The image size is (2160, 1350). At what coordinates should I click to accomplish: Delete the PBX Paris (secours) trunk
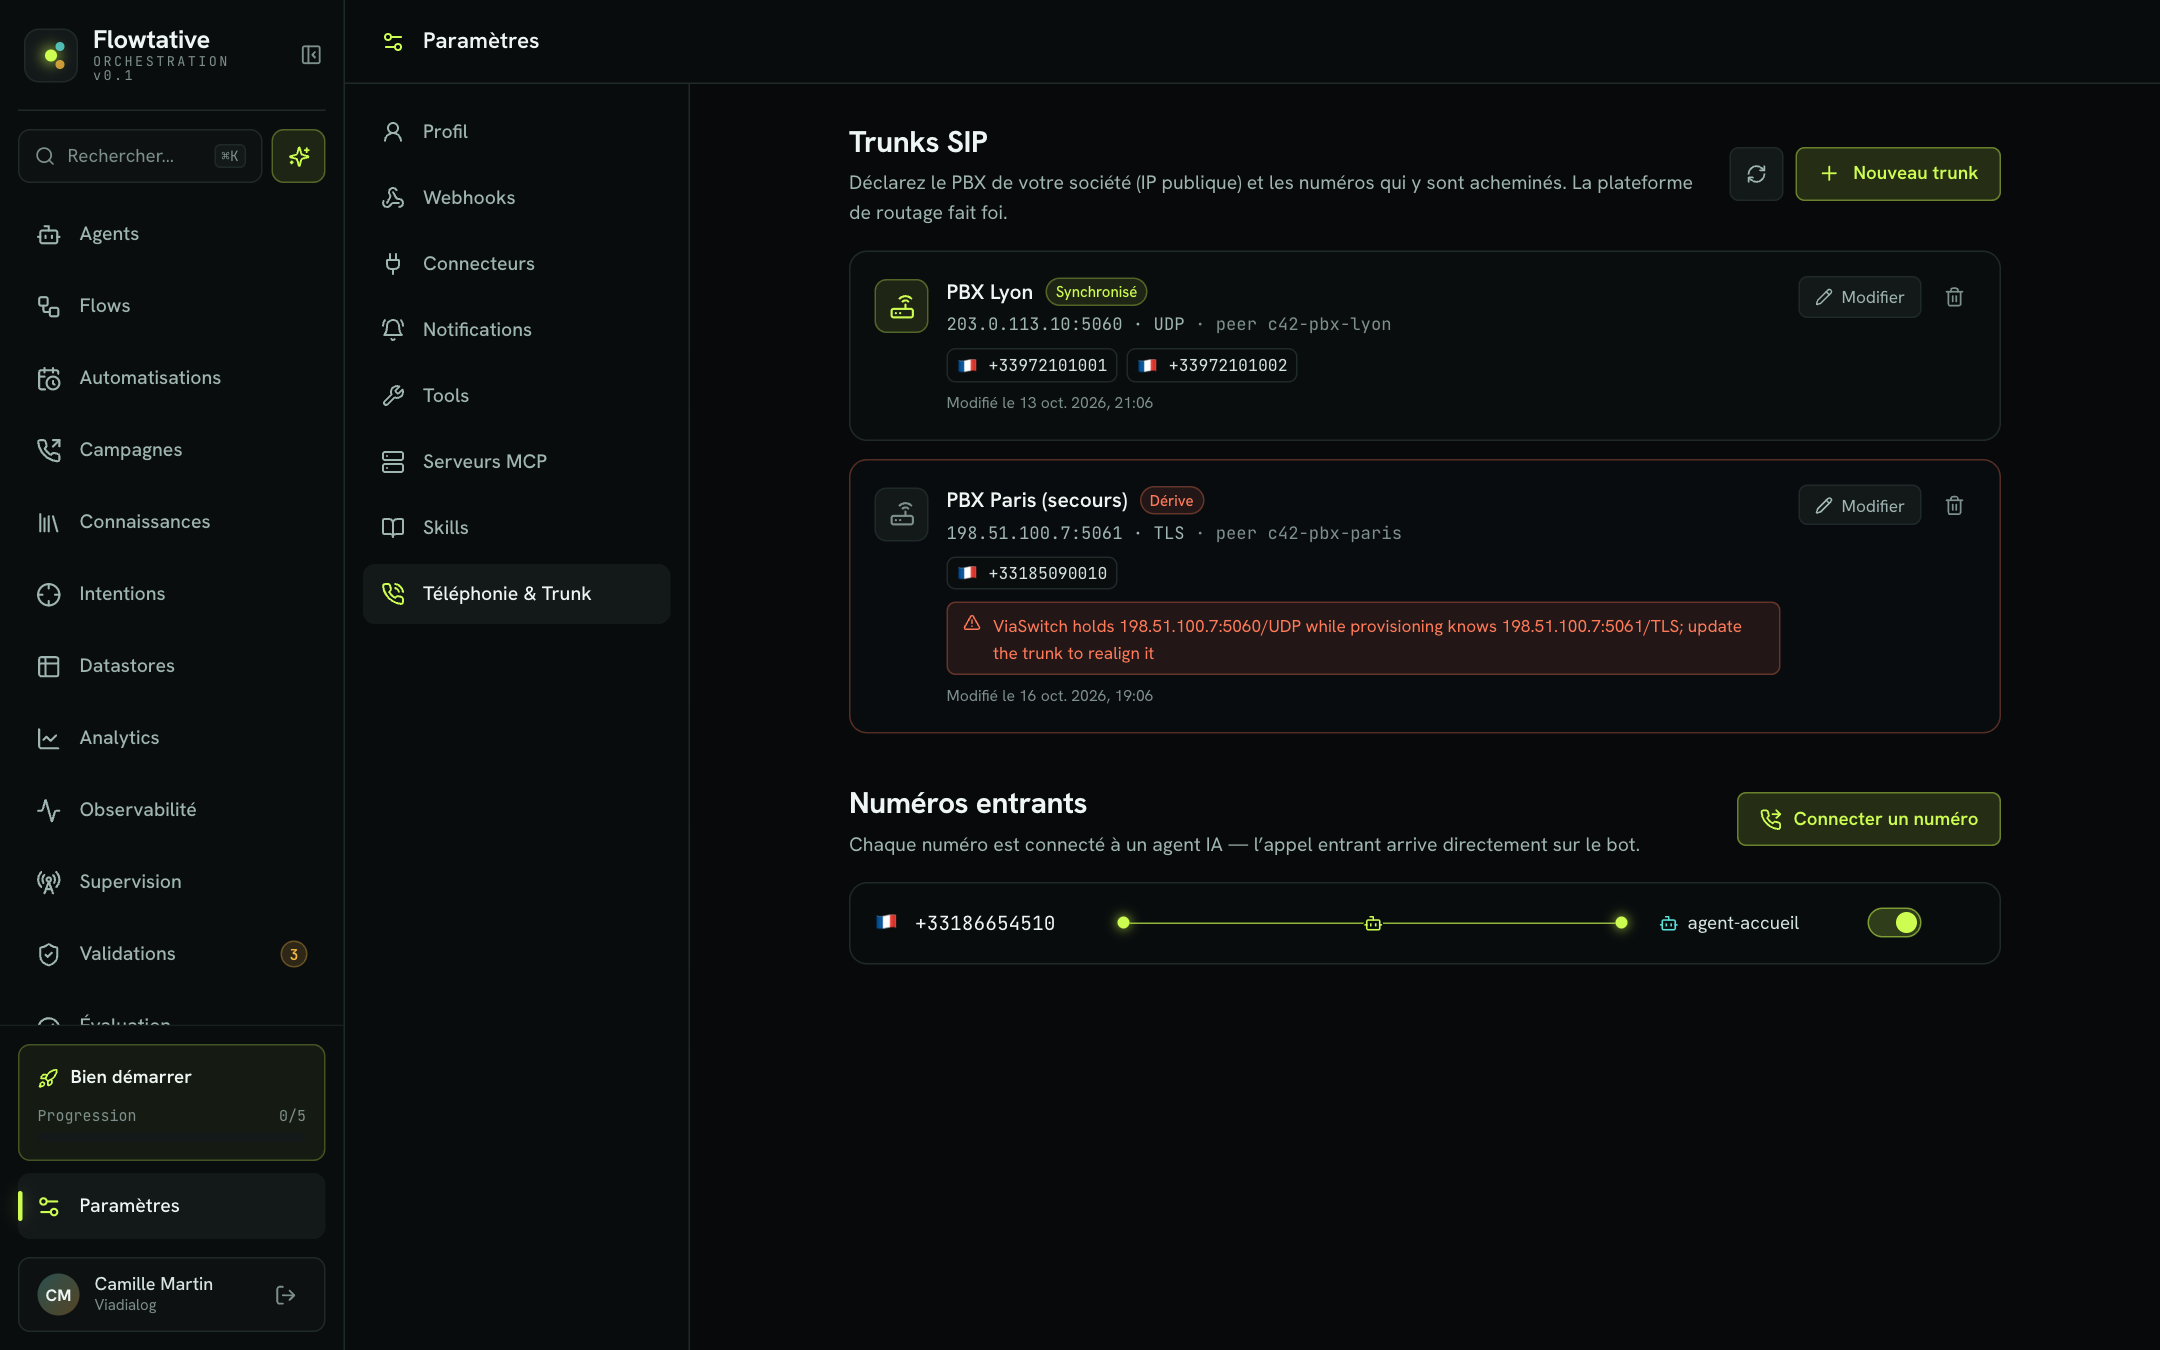coord(1954,506)
